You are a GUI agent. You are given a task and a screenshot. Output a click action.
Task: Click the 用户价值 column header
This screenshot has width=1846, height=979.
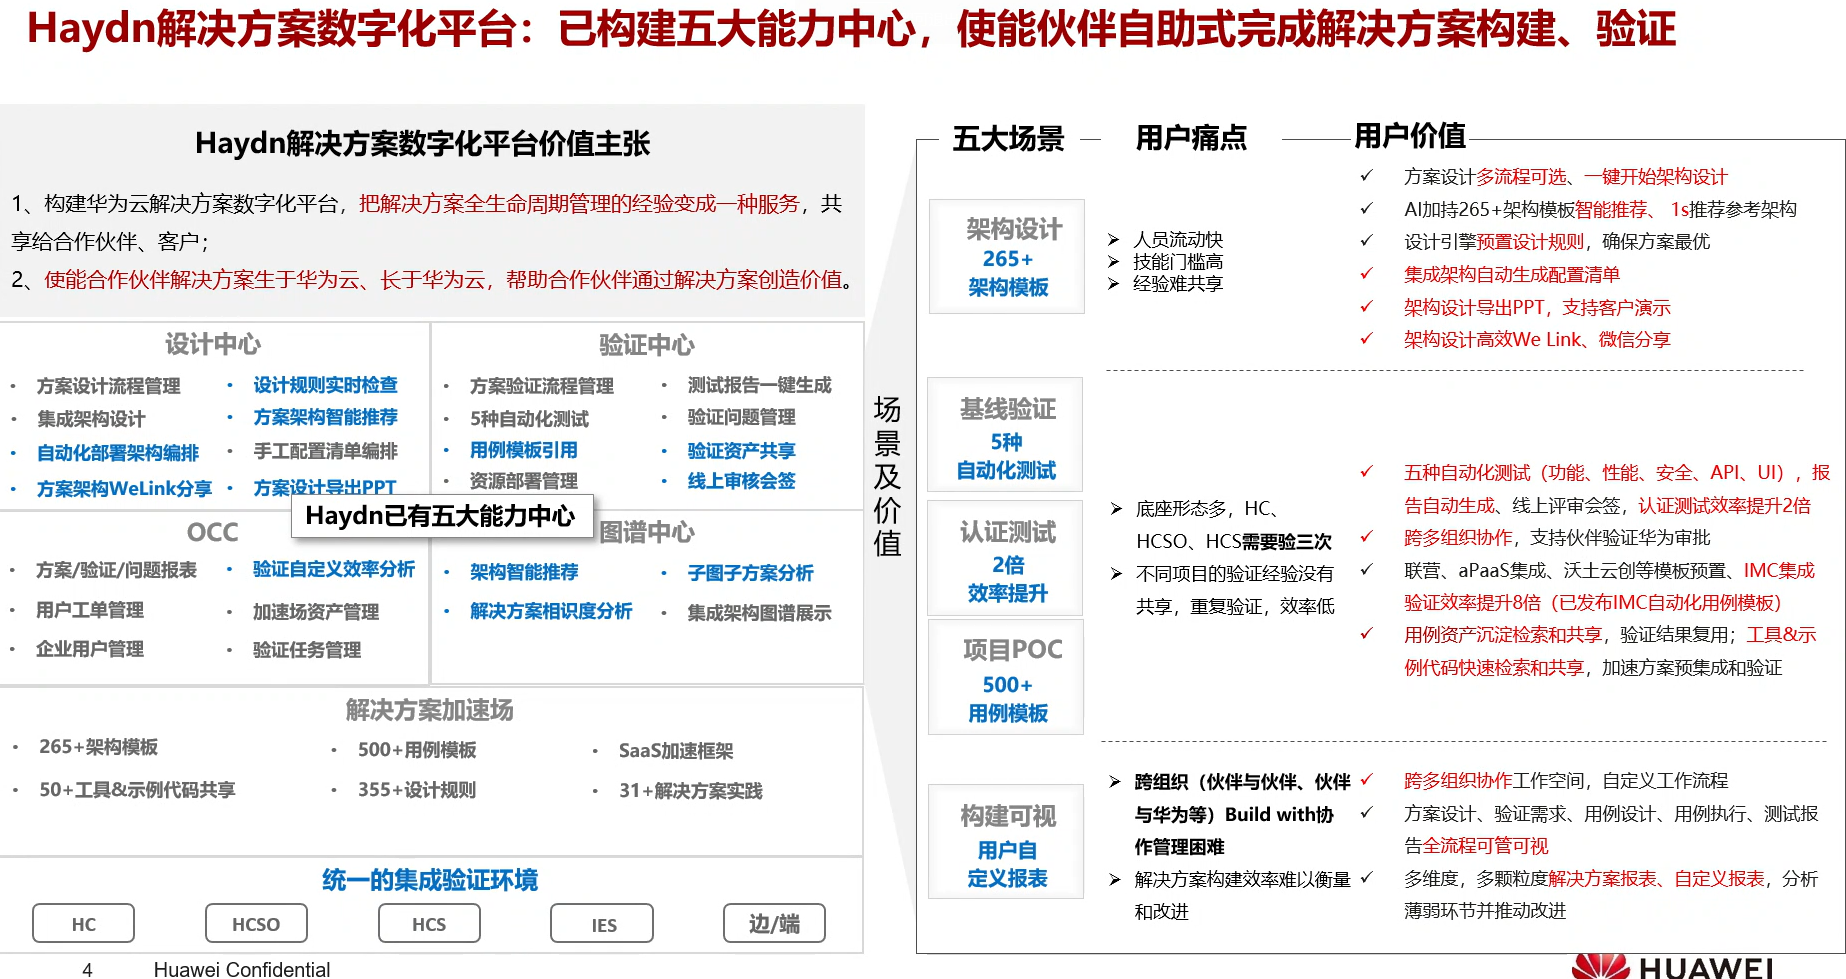[x=1410, y=135]
